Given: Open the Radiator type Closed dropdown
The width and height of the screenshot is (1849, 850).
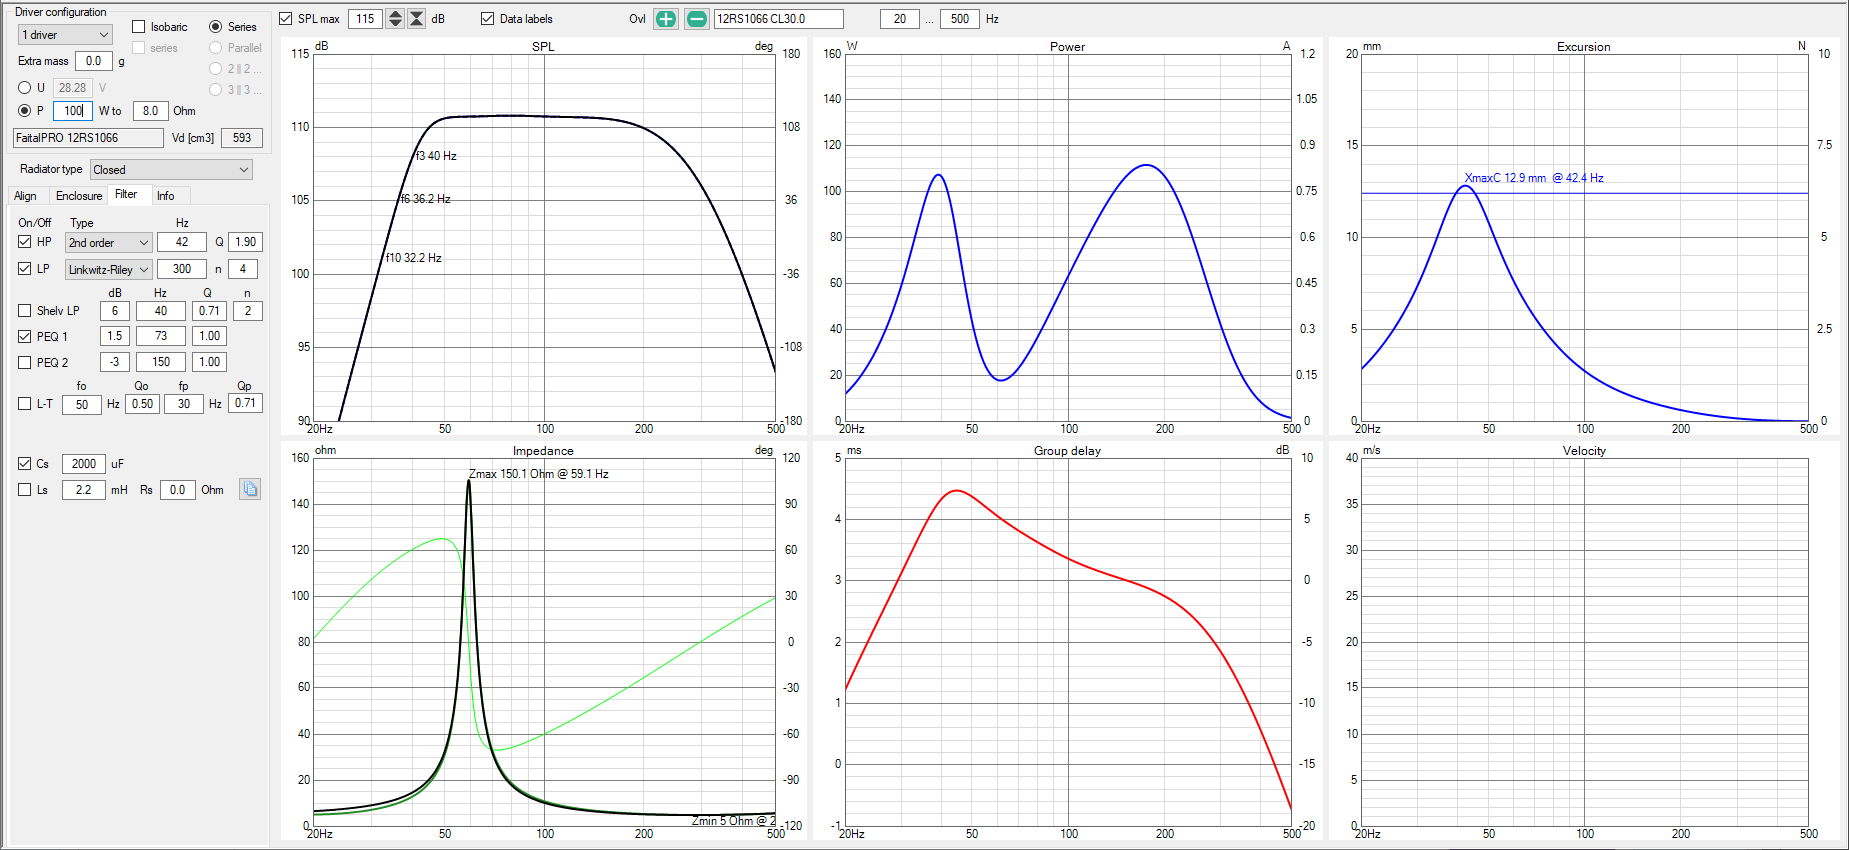Looking at the screenshot, I should click(x=172, y=170).
